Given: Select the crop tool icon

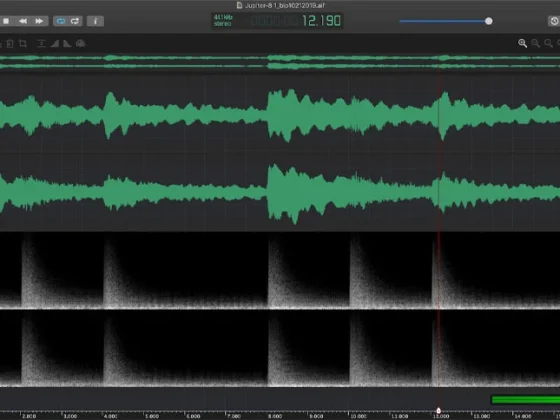Looking at the screenshot, I should [x=23, y=44].
